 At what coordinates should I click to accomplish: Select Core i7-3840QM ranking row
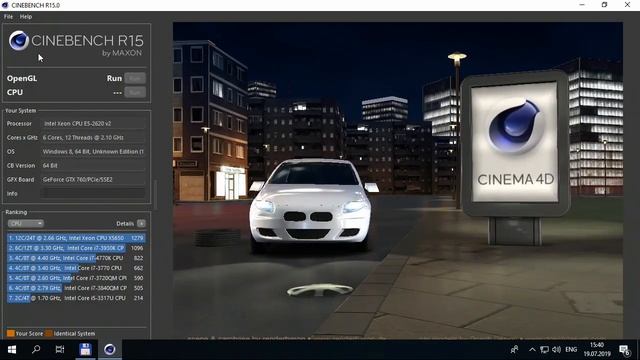click(x=76, y=288)
